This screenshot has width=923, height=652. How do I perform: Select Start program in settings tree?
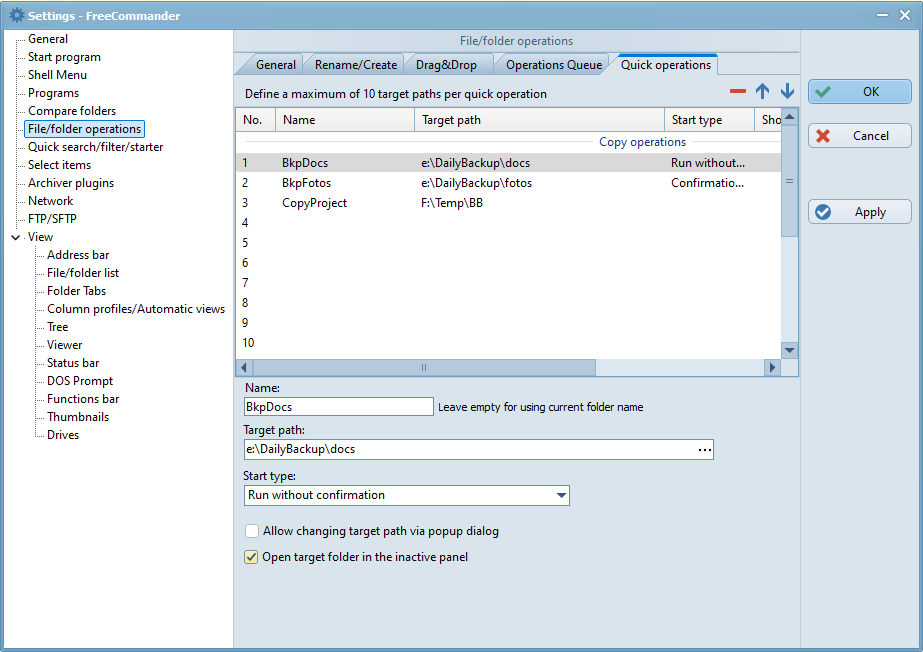coord(64,57)
